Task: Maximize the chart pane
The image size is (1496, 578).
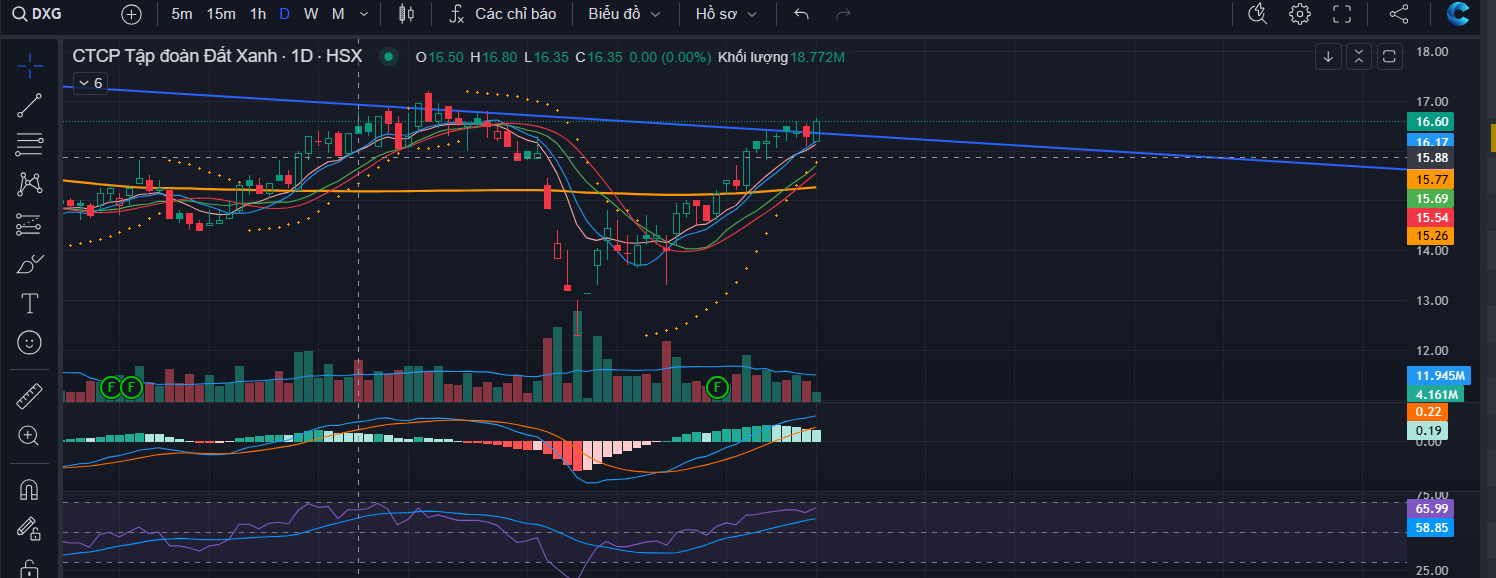Action: coord(1389,57)
